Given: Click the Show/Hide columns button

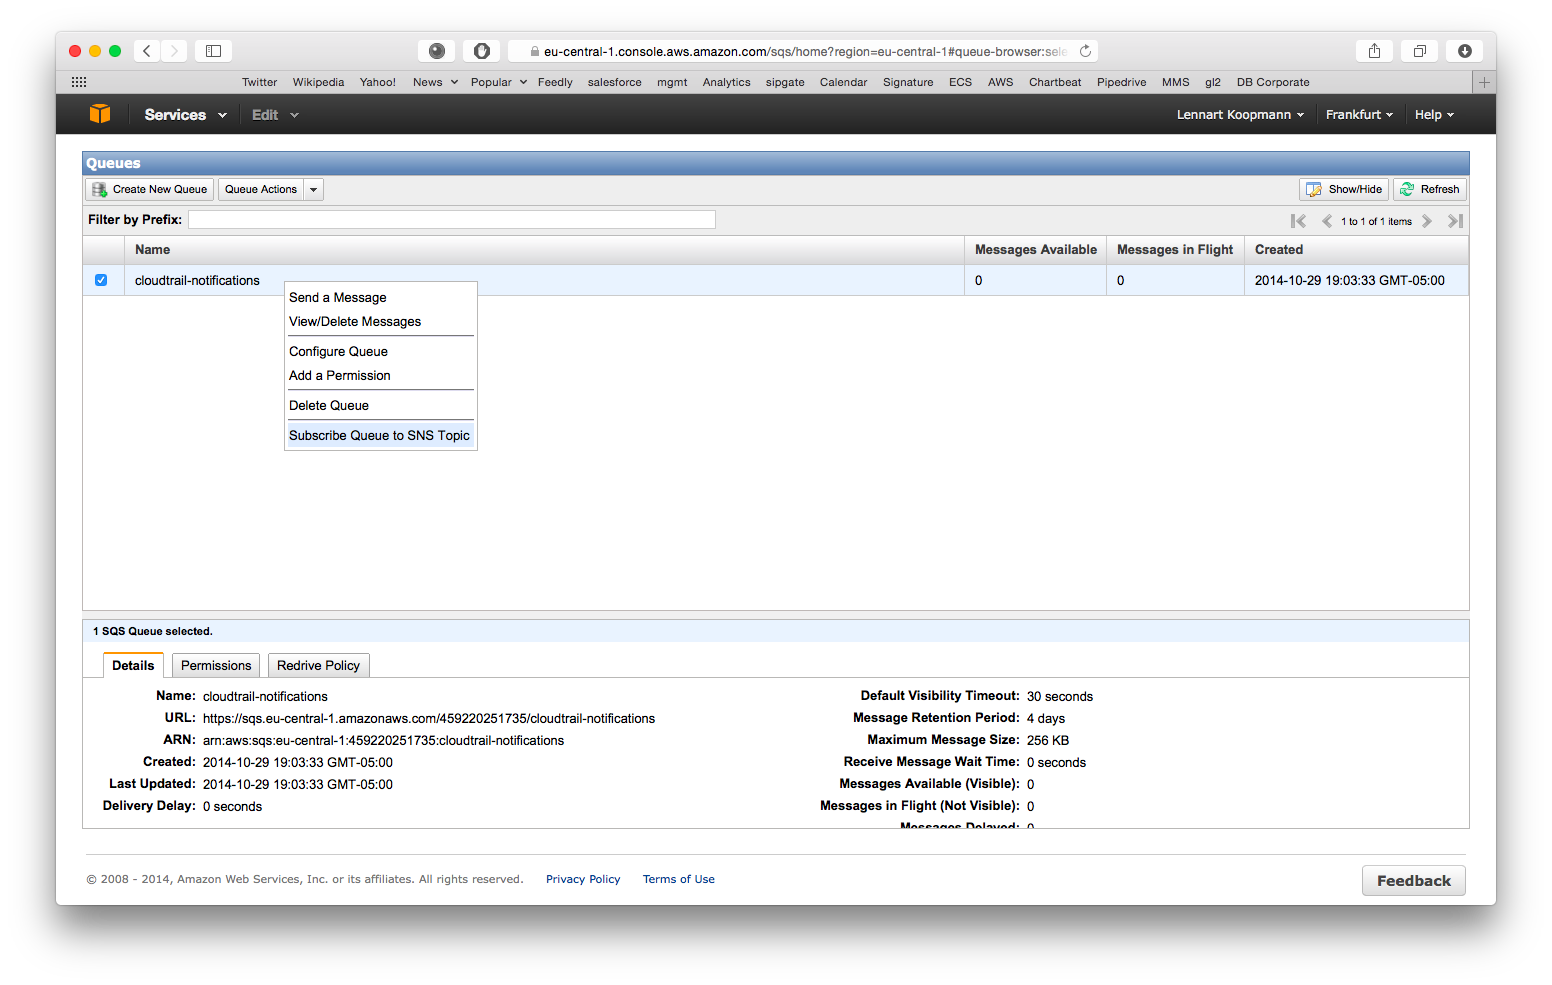Looking at the screenshot, I should (1344, 189).
